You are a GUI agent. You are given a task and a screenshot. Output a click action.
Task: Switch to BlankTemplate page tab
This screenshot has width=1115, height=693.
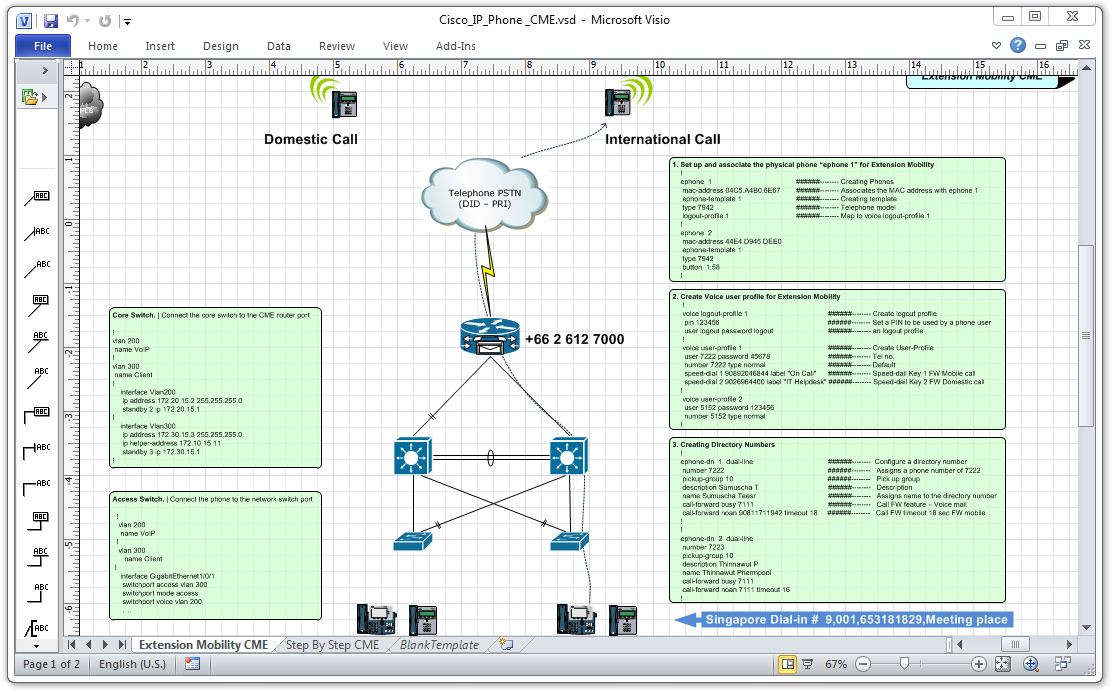439,645
